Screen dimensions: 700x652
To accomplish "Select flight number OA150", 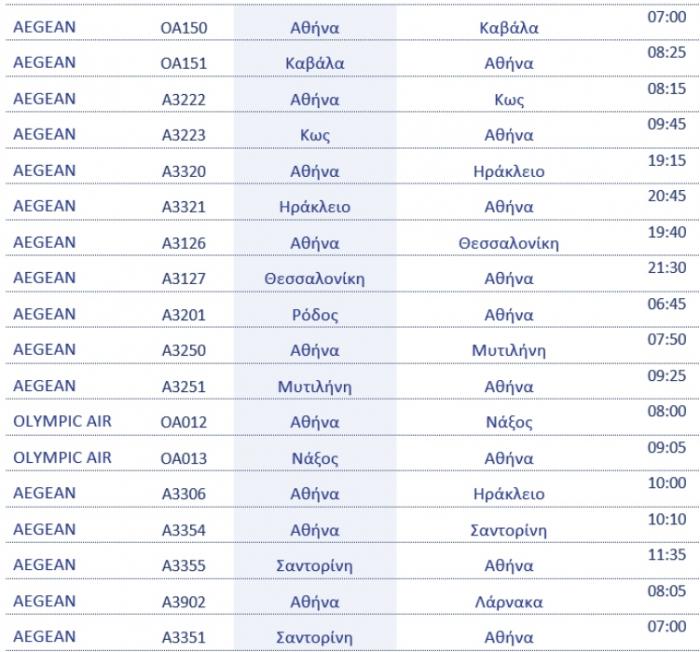I will pyautogui.click(x=183, y=28).
